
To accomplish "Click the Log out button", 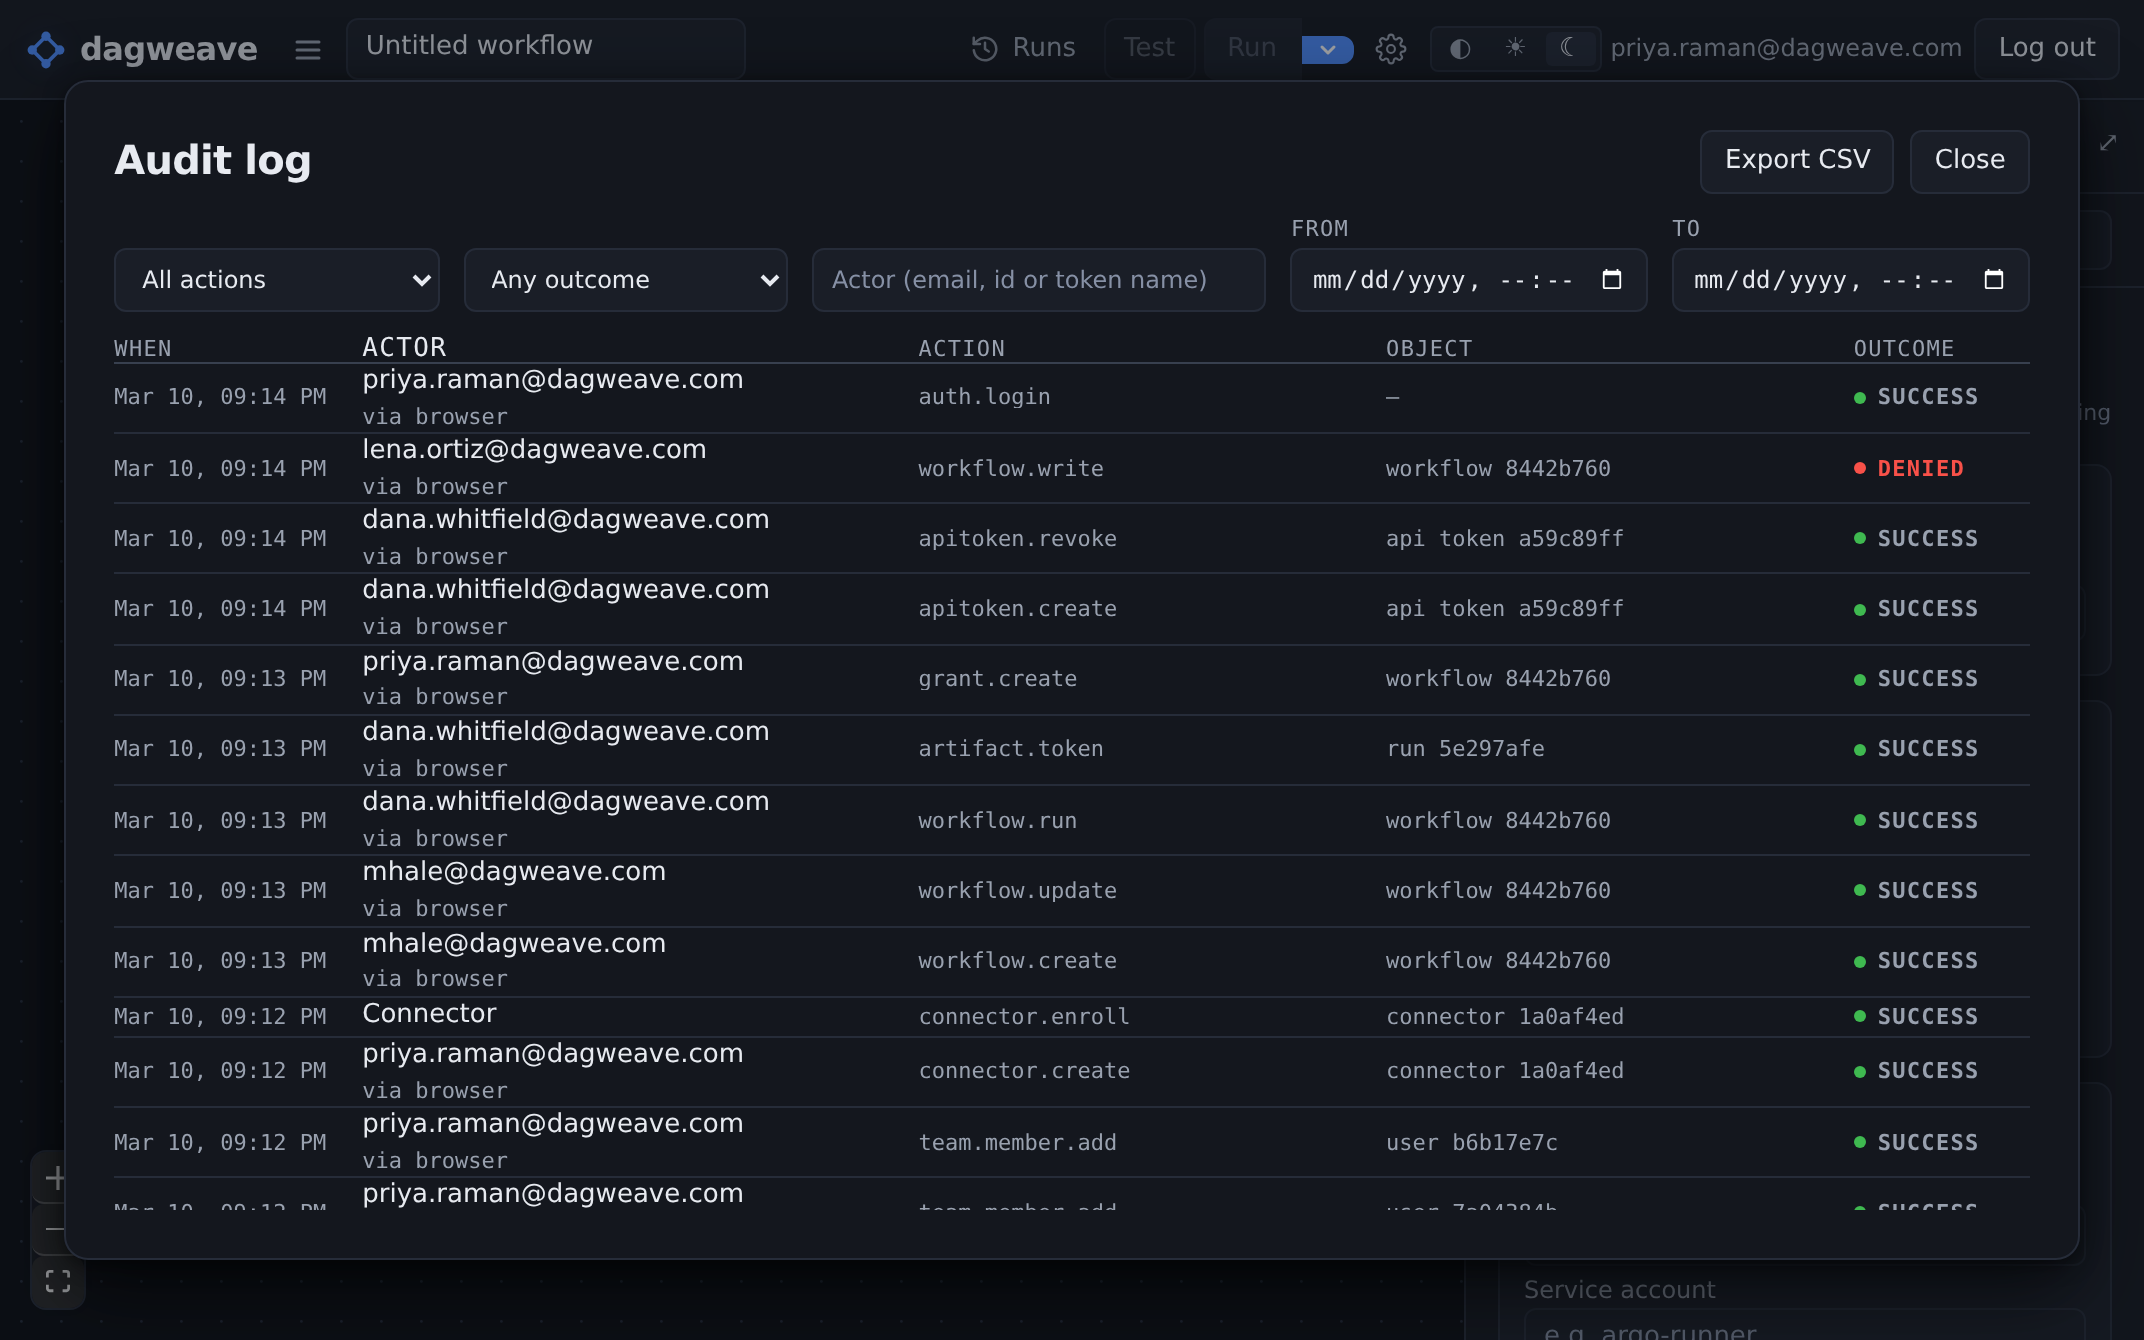I will pos(2046,48).
